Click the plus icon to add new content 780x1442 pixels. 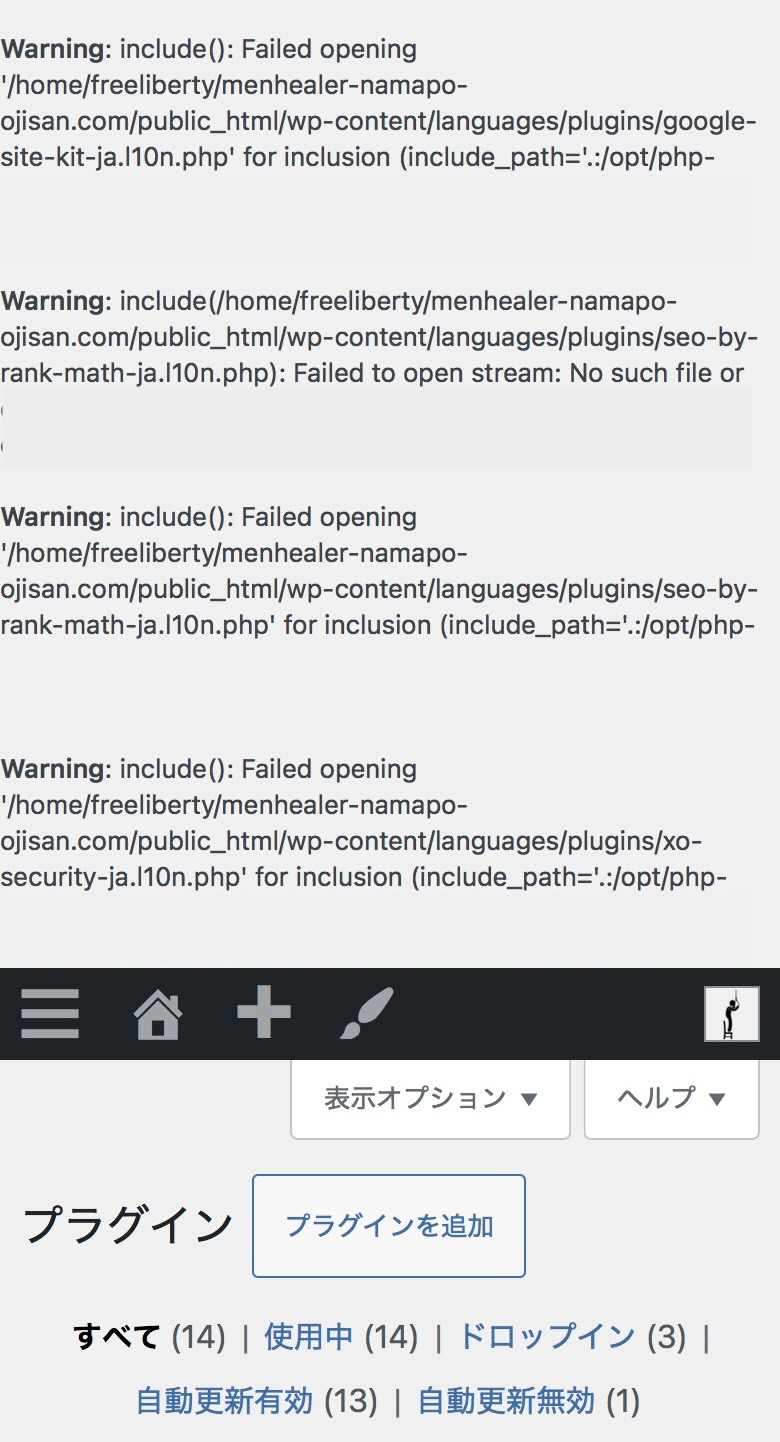point(264,1013)
